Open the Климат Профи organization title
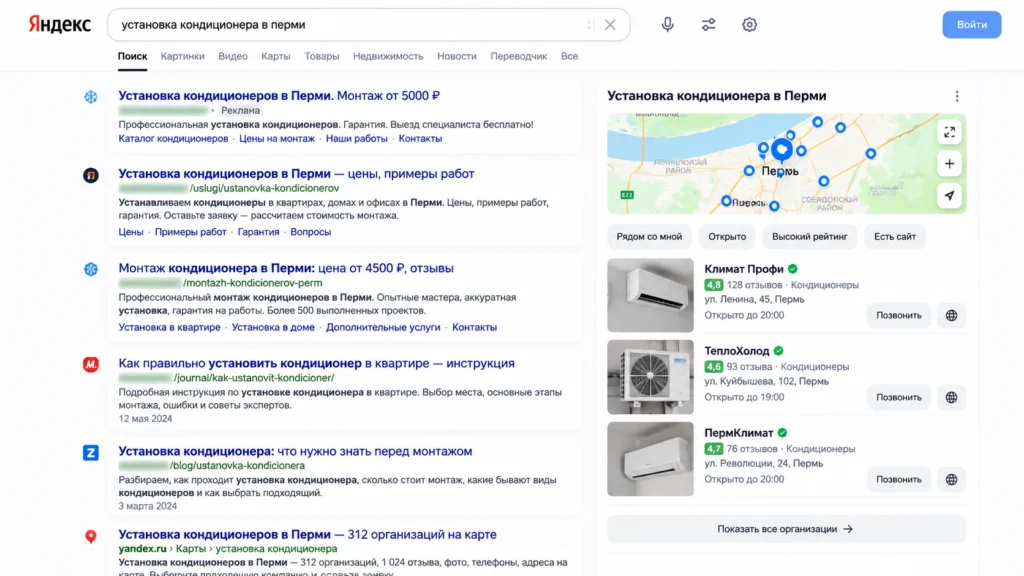The image size is (1024, 576). coord(744,269)
